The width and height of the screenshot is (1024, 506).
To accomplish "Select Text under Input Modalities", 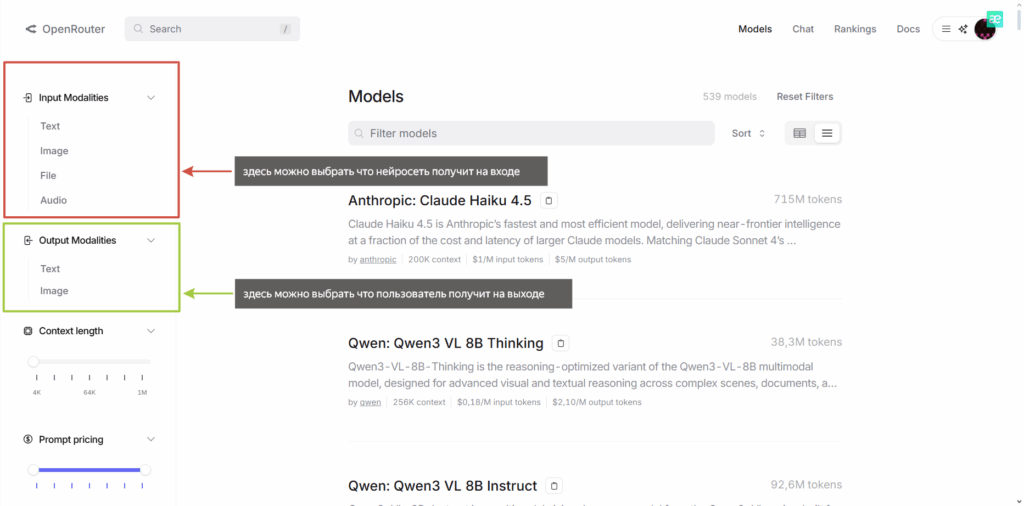I will 50,126.
